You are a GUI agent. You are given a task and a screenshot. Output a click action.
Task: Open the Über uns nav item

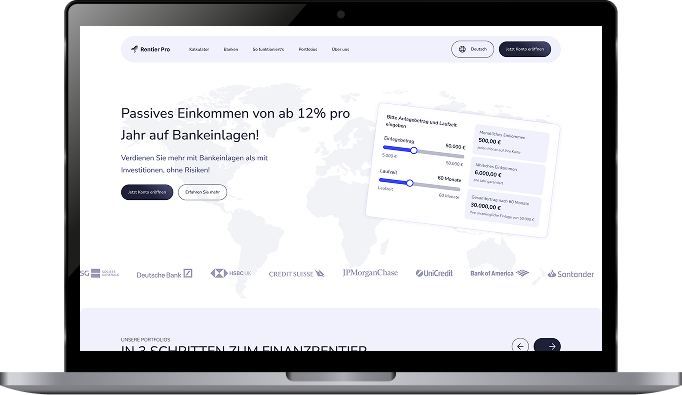(x=340, y=49)
